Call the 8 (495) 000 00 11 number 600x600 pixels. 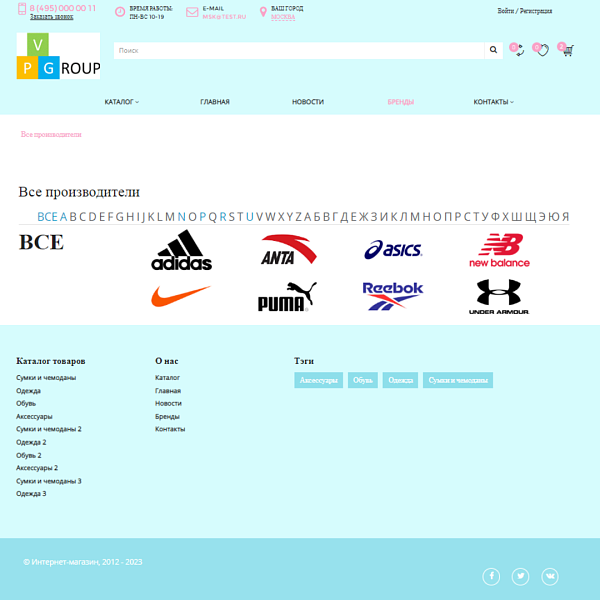pos(63,8)
